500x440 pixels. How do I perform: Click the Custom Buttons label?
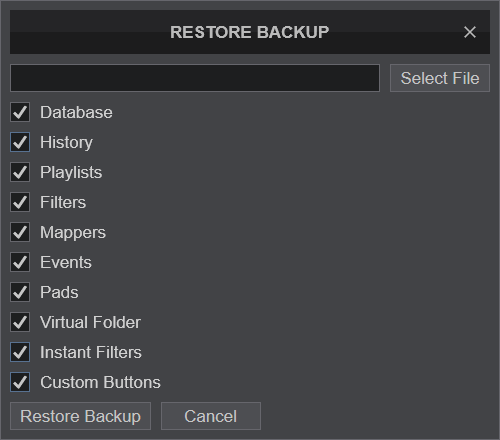[x=100, y=382]
